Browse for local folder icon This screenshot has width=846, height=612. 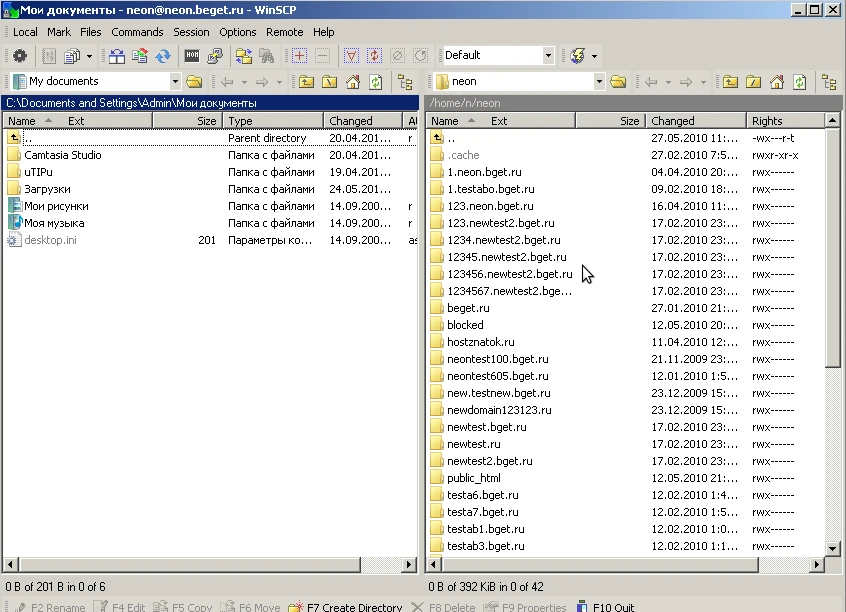pyautogui.click(x=194, y=82)
